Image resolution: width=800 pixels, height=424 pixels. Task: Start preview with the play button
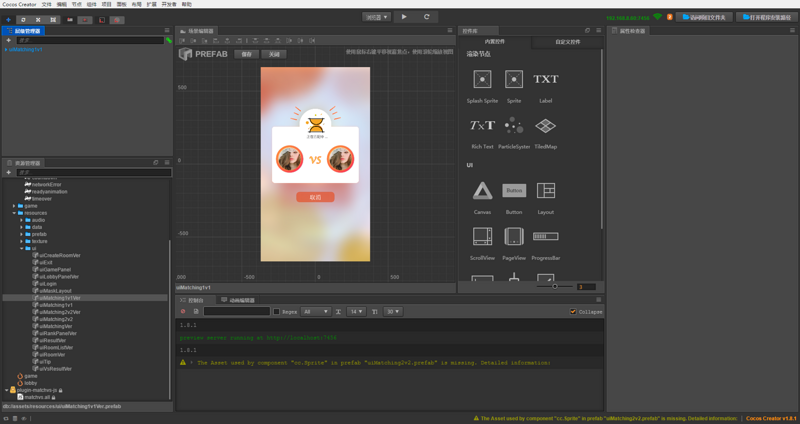(404, 17)
